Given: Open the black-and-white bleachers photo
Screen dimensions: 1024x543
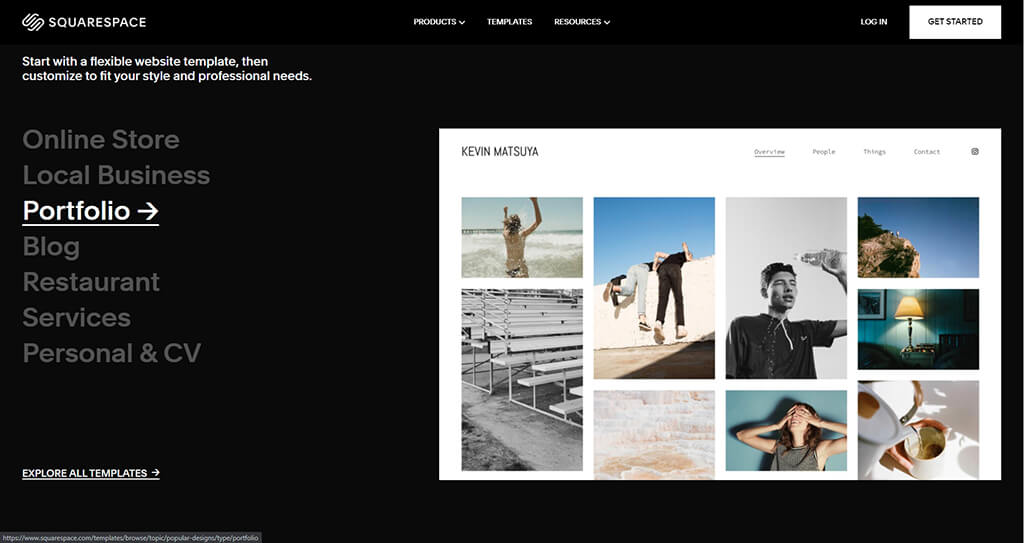Looking at the screenshot, I should [522, 380].
